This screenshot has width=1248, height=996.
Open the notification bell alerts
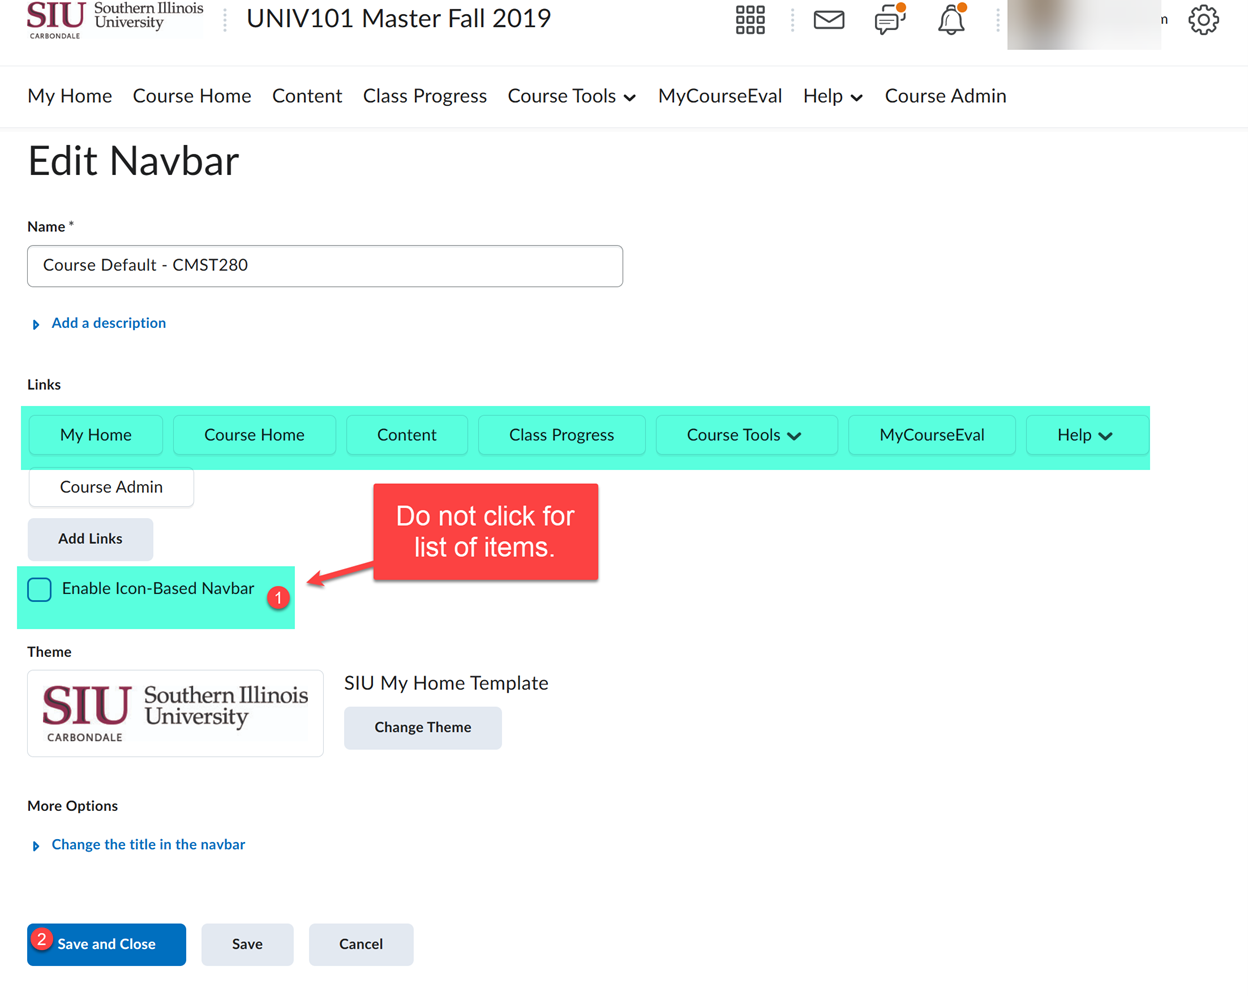(950, 20)
